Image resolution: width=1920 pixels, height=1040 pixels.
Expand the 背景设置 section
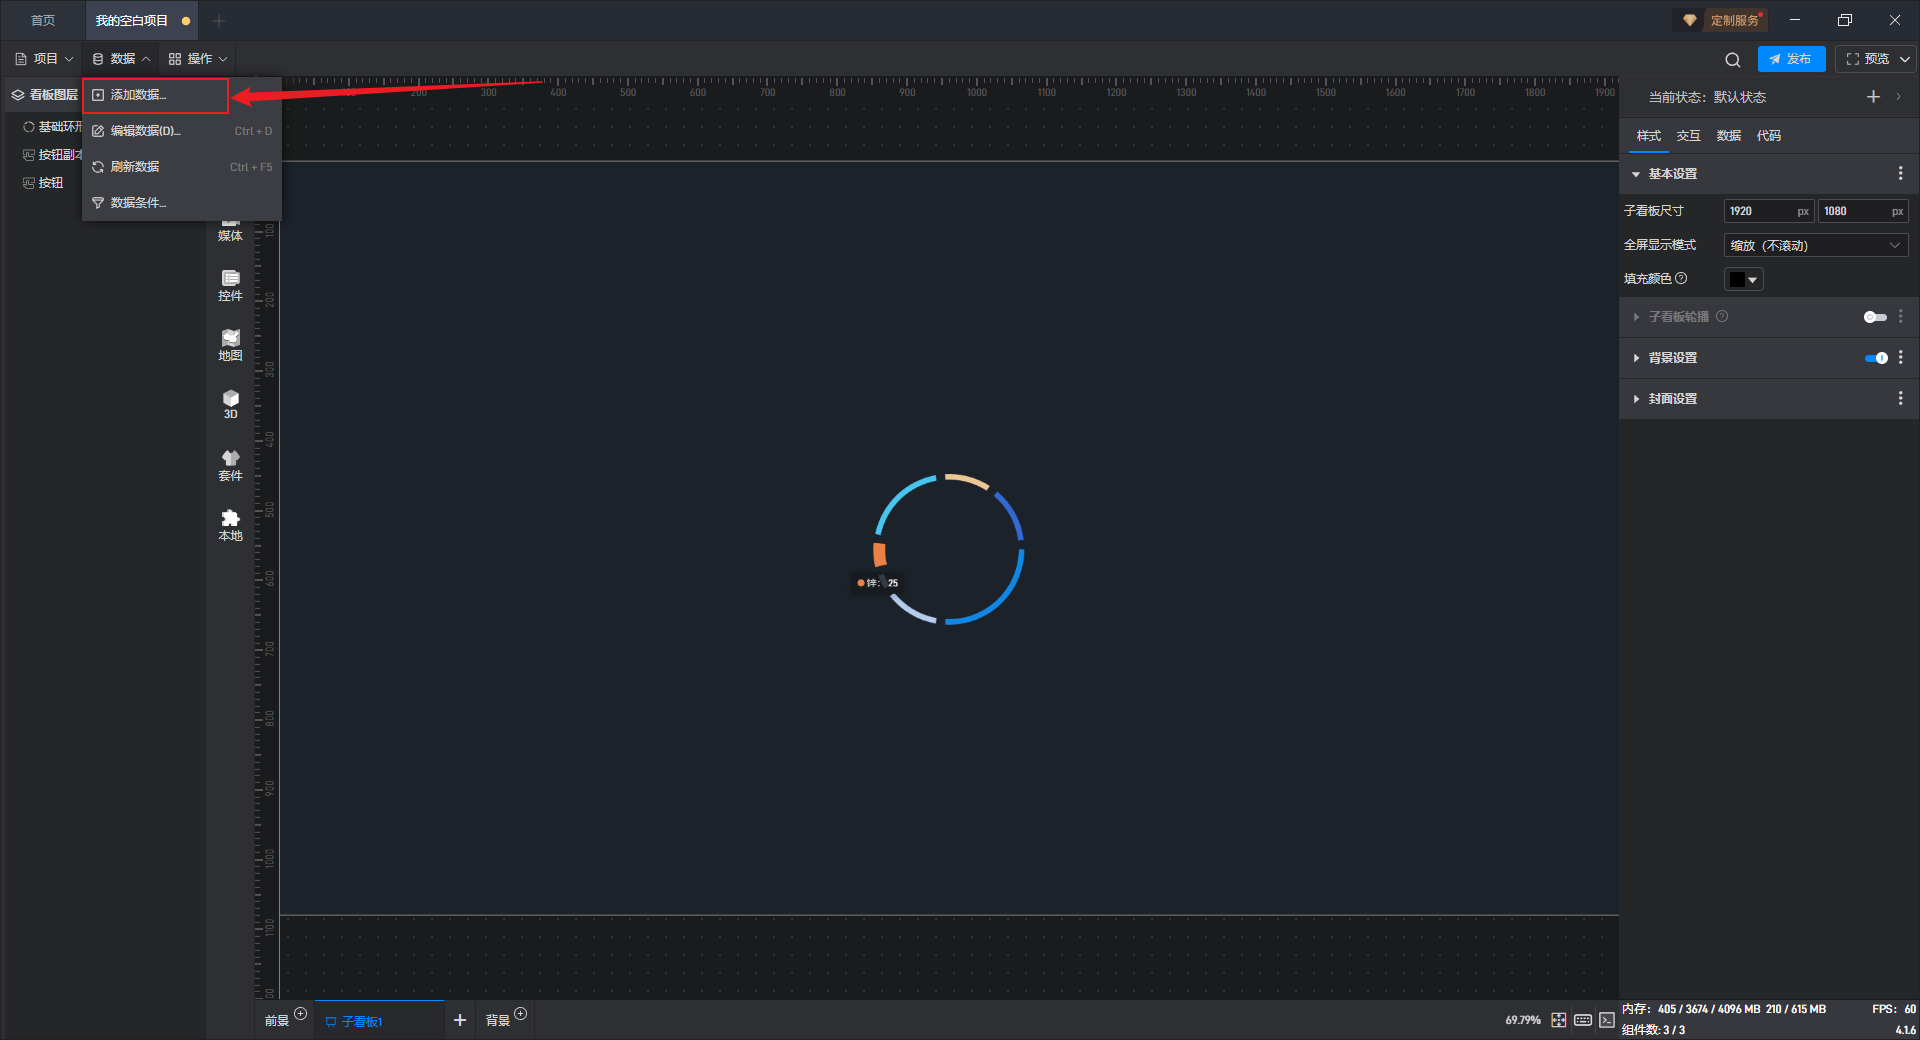(x=1636, y=358)
